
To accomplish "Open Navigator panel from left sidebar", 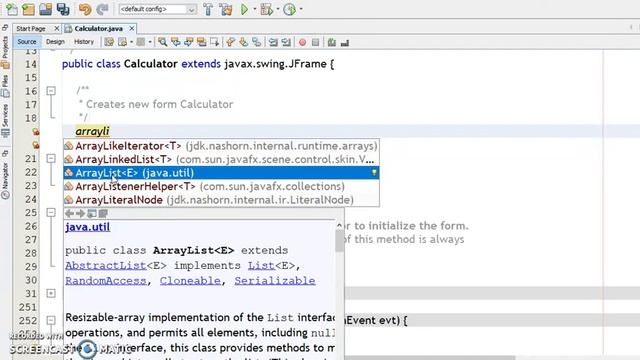I will tap(5, 180).
